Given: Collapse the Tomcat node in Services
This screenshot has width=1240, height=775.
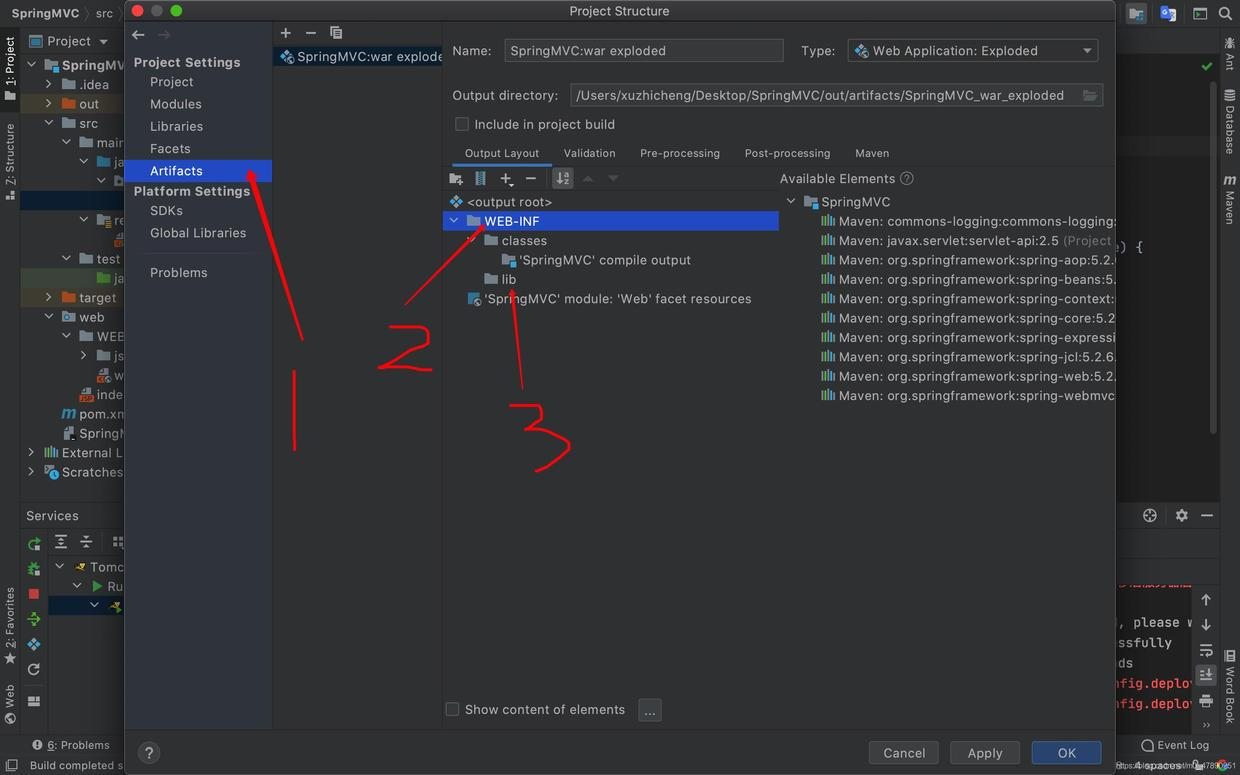Looking at the screenshot, I should [x=60, y=567].
